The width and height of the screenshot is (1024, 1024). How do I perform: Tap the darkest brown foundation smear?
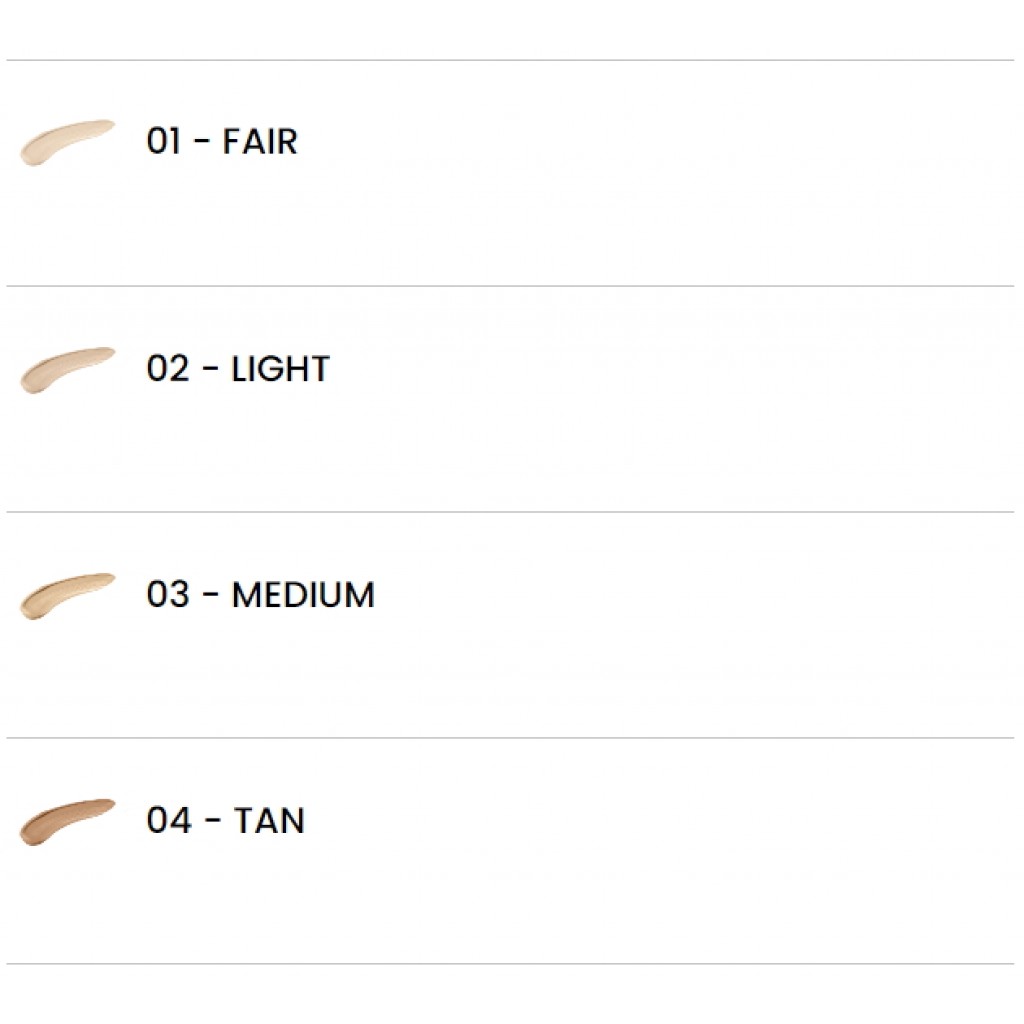click(x=66, y=821)
